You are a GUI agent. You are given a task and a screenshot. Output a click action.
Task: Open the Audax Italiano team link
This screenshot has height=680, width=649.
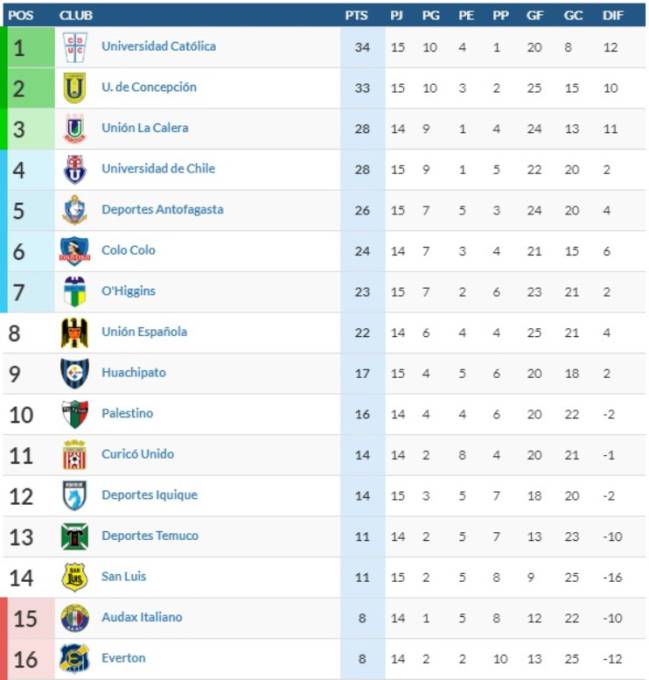pyautogui.click(x=142, y=617)
